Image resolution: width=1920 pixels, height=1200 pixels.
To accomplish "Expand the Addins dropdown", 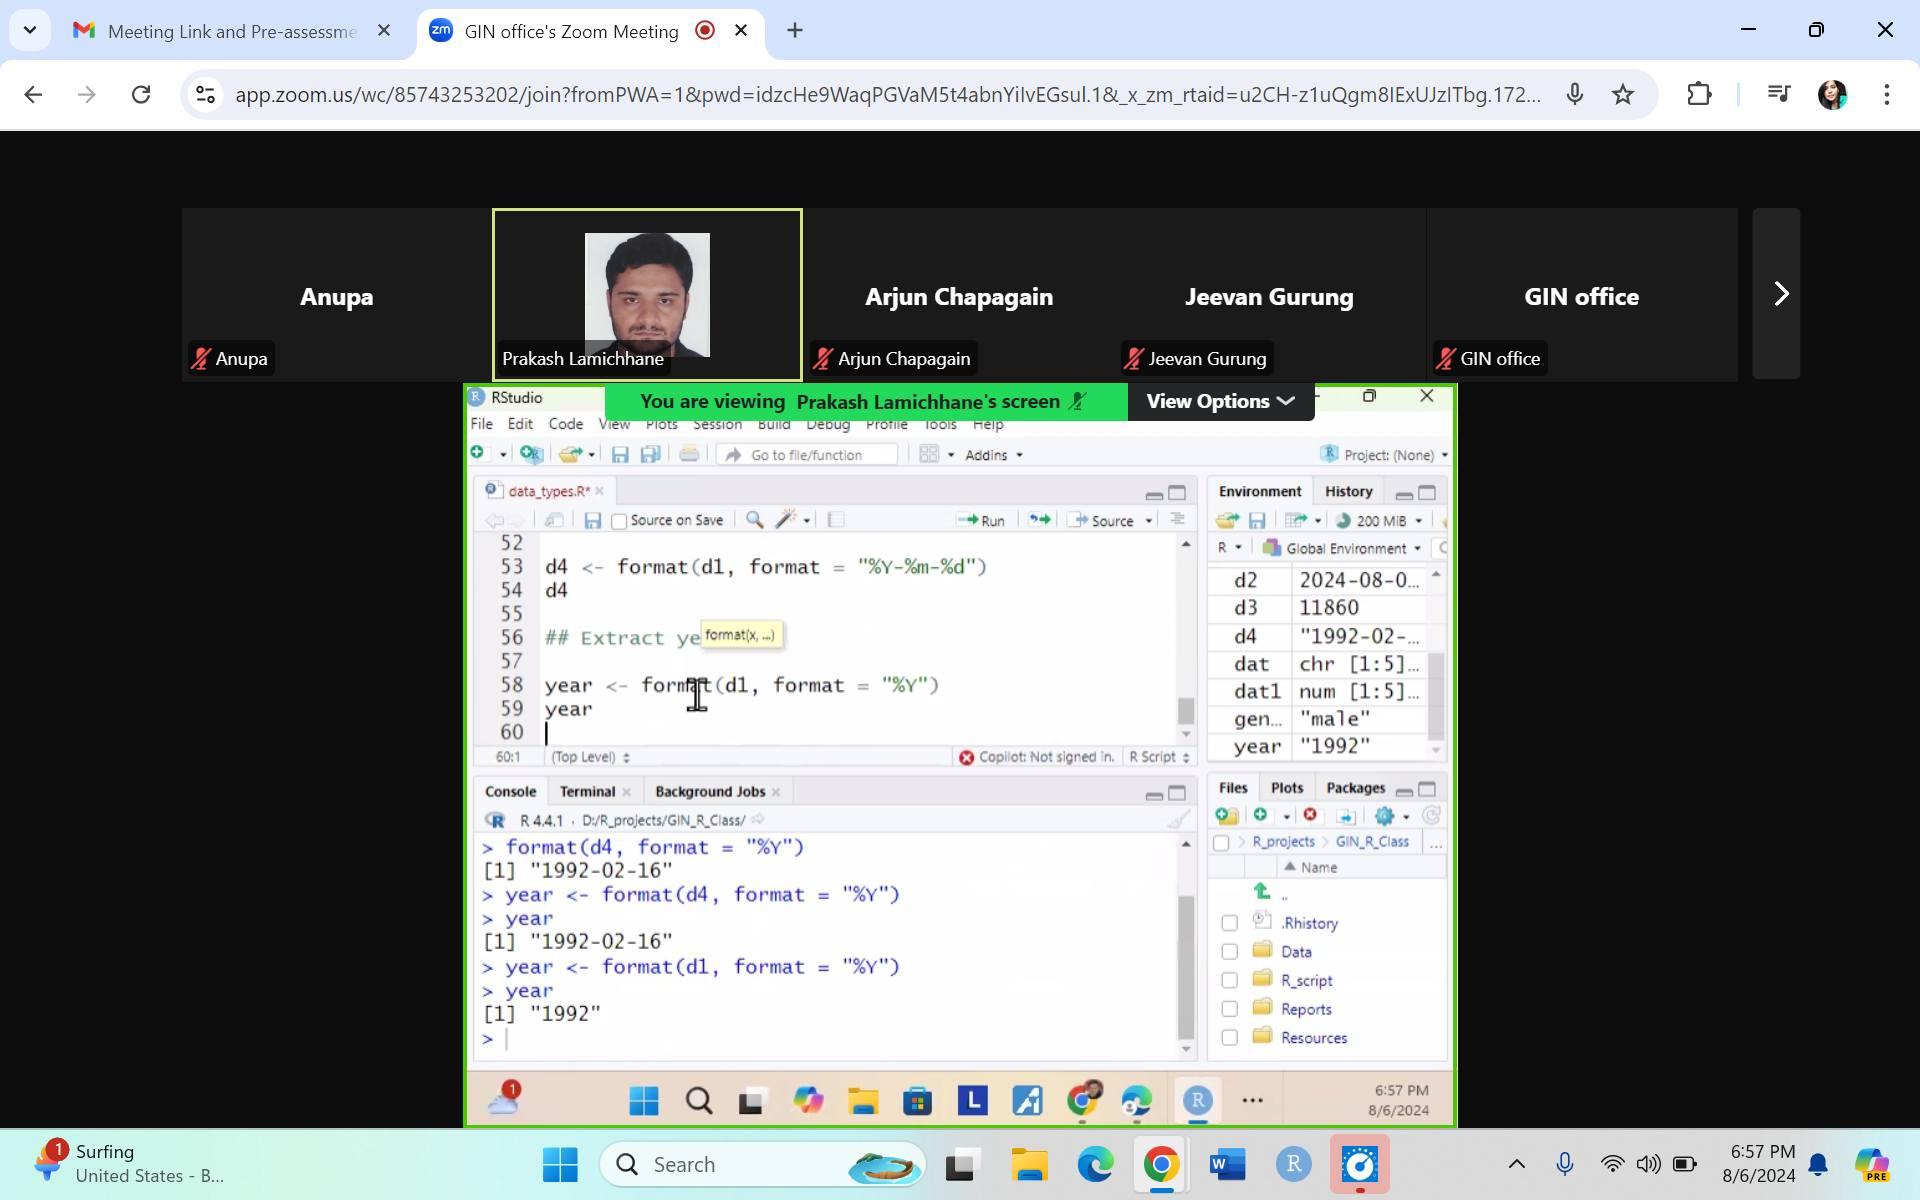I will click(990, 454).
